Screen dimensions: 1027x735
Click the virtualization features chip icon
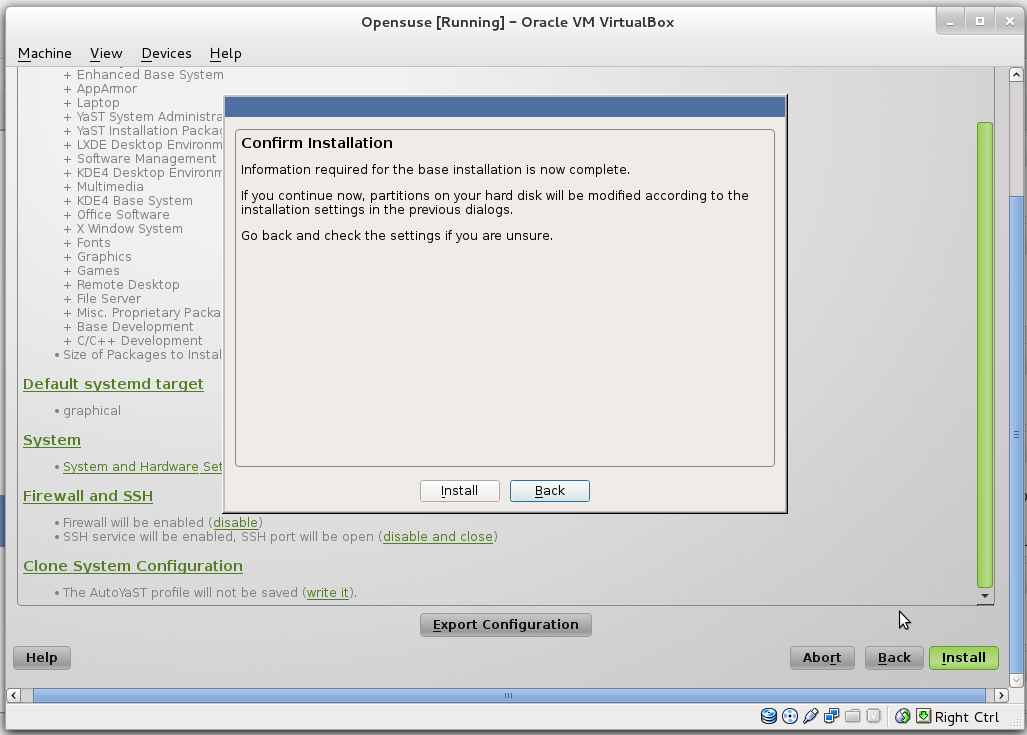[874, 716]
